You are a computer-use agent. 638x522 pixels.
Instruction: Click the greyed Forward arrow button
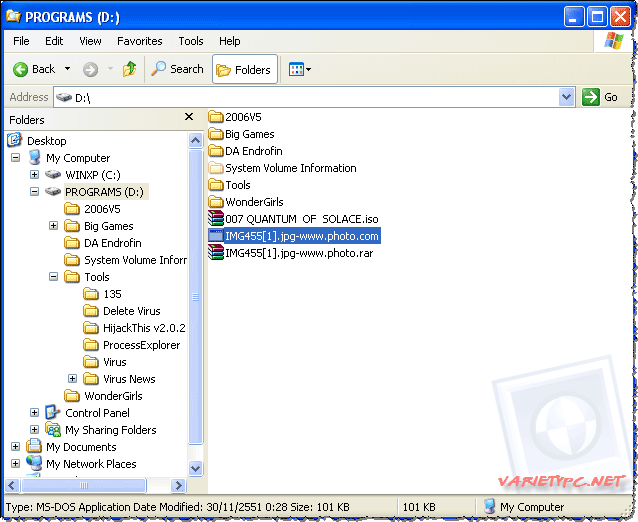coord(90,70)
